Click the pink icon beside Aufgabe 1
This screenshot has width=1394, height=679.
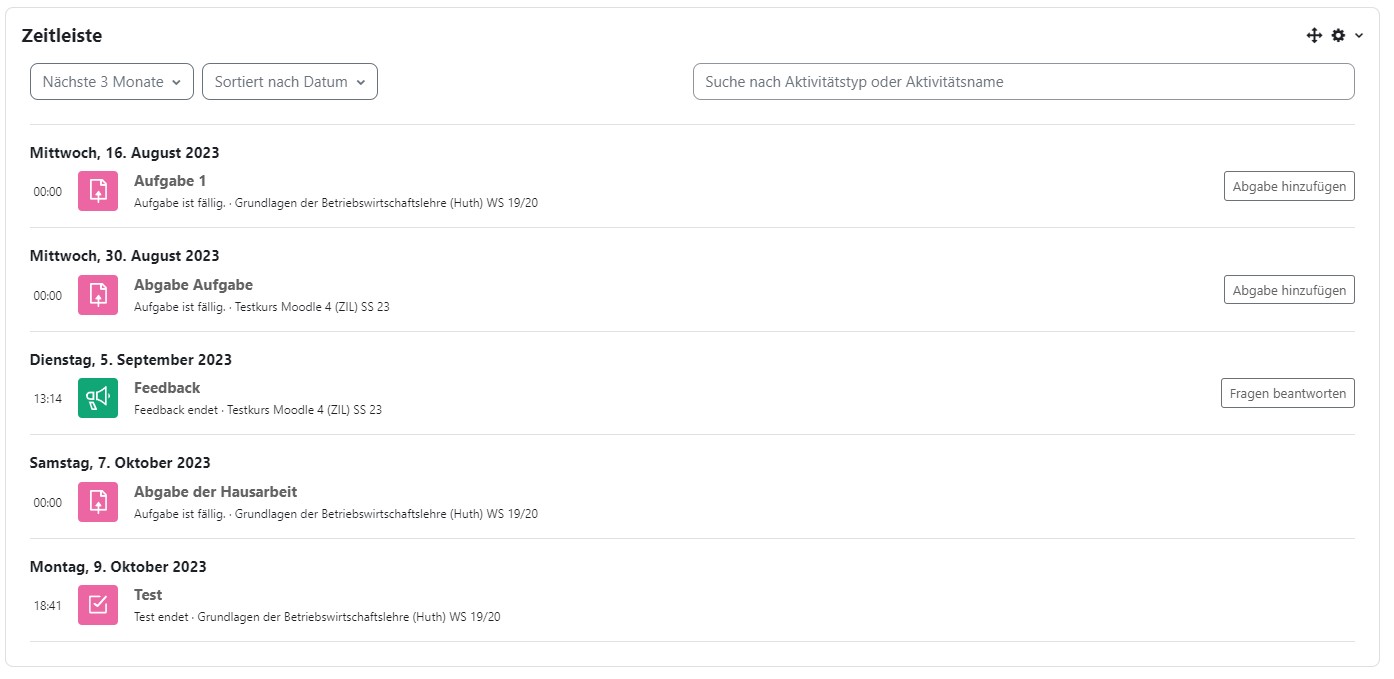coord(98,191)
